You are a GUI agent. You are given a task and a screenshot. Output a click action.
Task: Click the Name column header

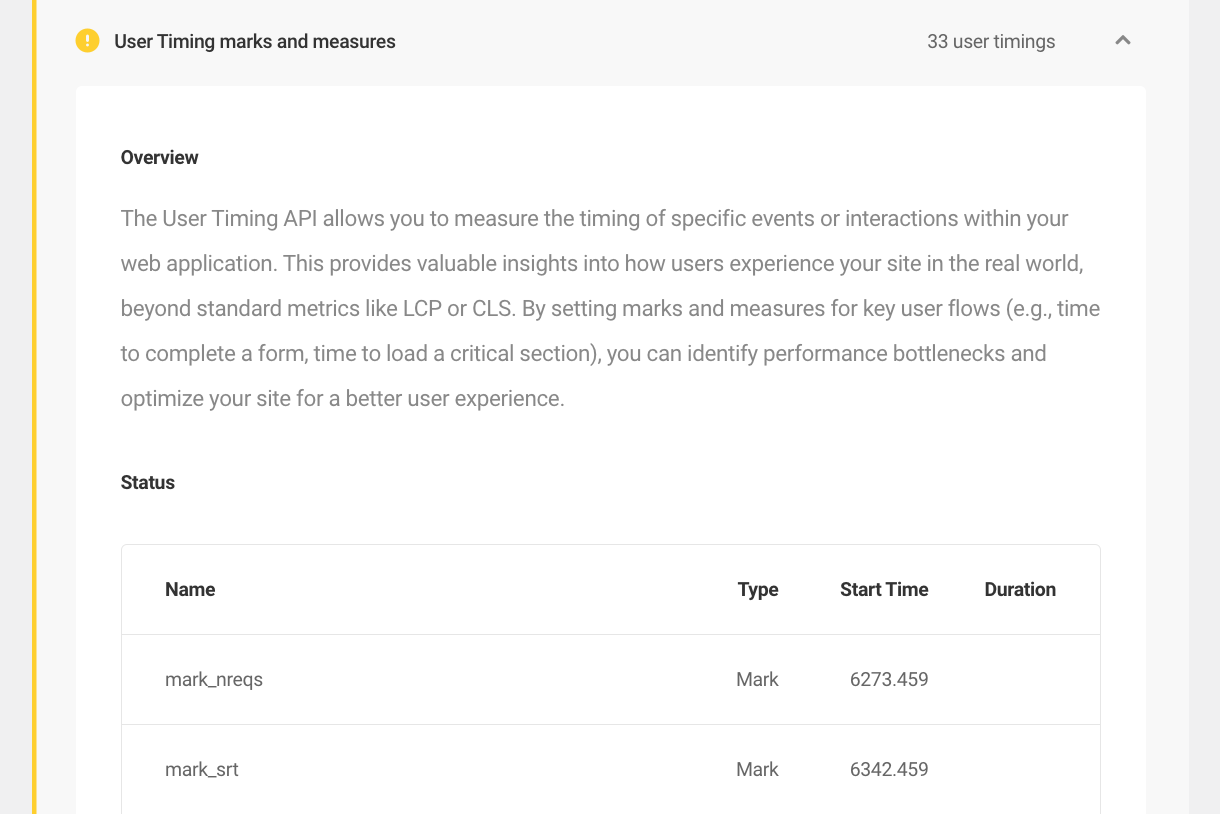pyautogui.click(x=190, y=589)
